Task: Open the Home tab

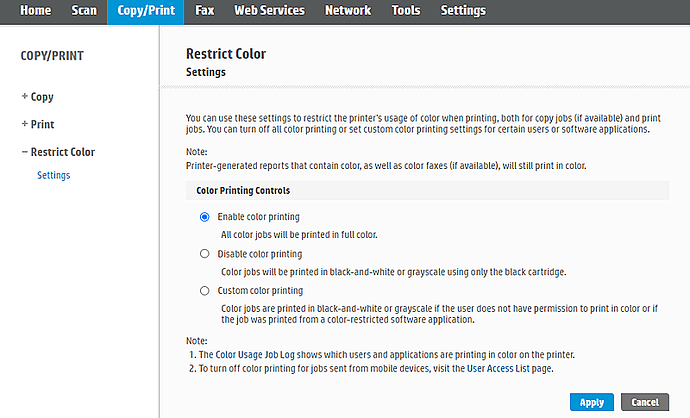Action: click(34, 11)
